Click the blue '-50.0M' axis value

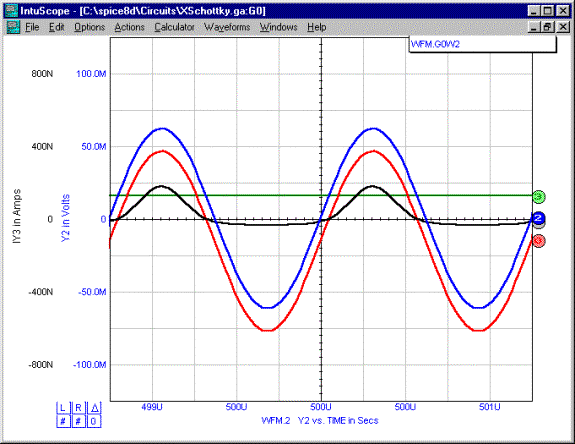92,292
